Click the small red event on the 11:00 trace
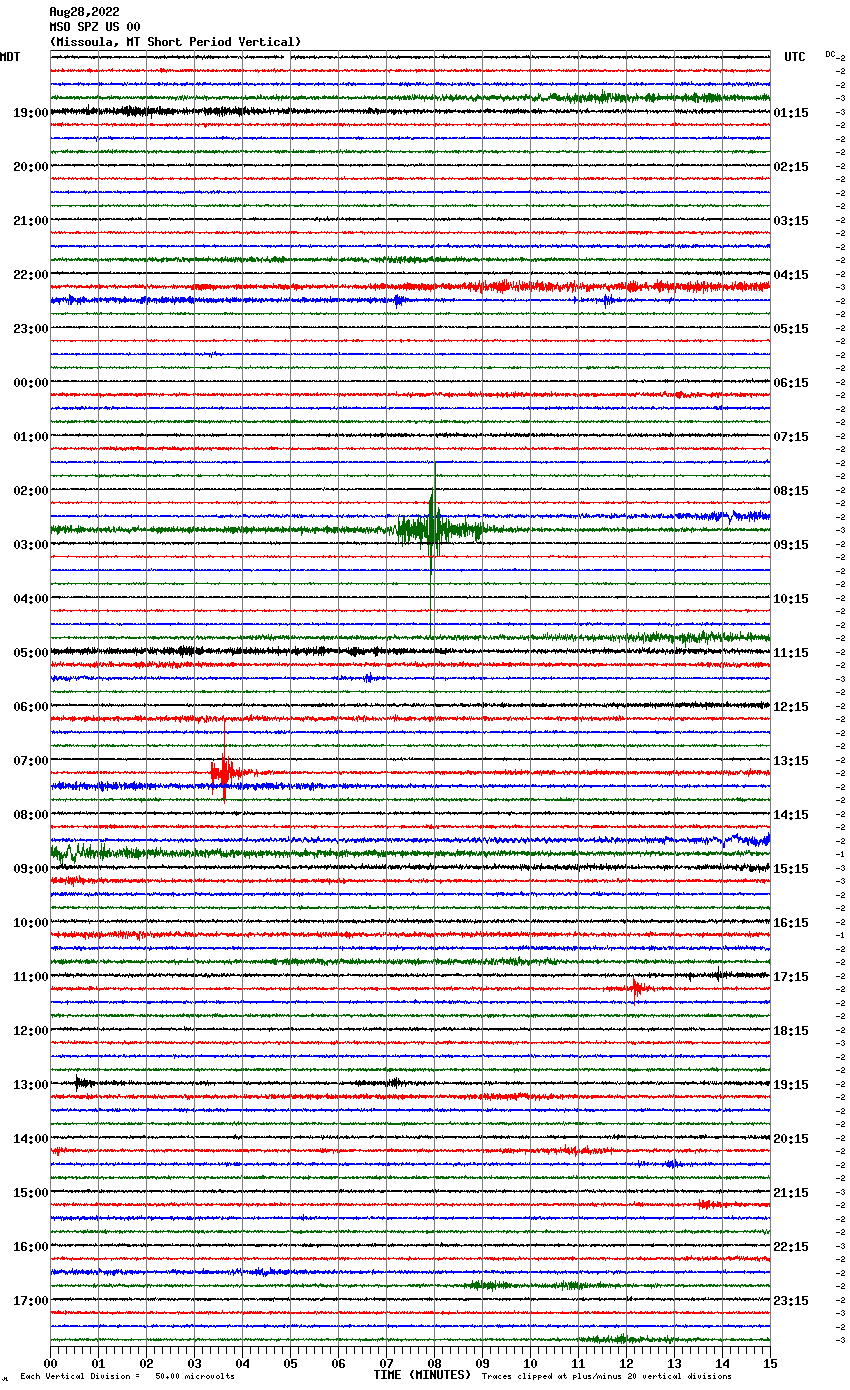This screenshot has height=1390, width=850. tap(636, 988)
